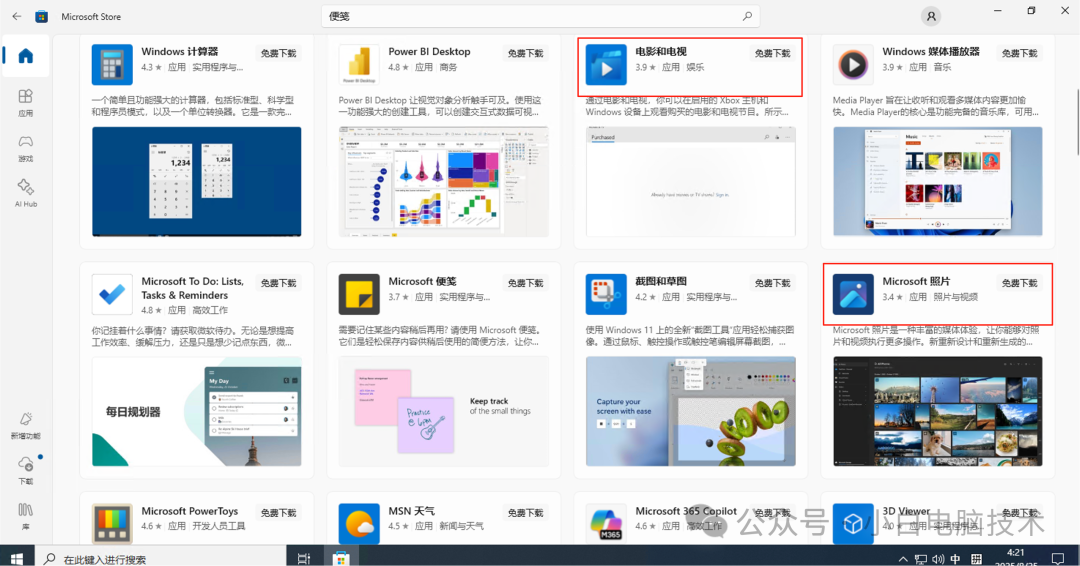Click 免费下载 for Microsoft 便笺

[526, 283]
